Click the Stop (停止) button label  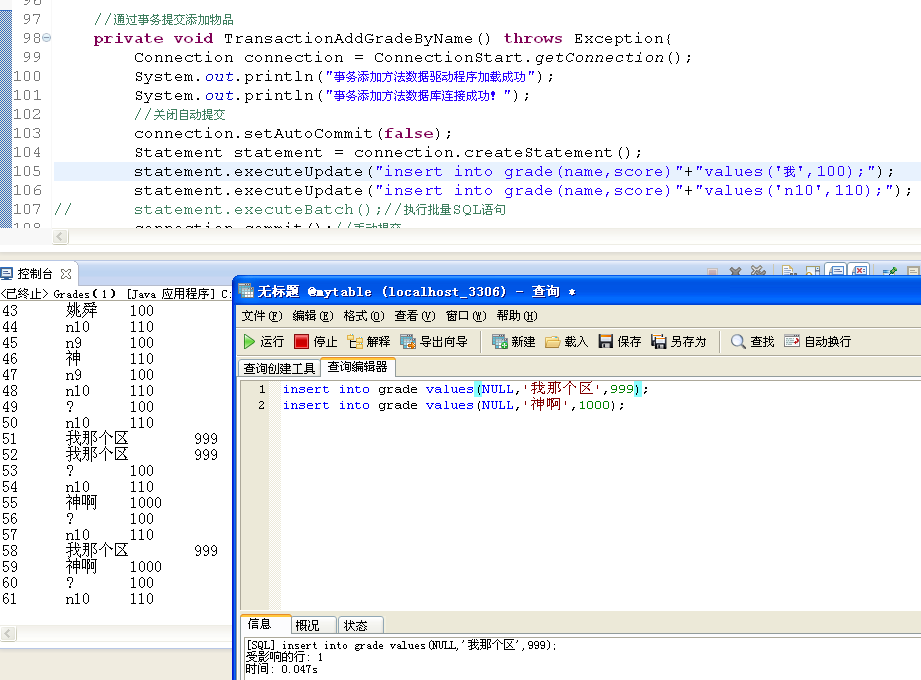(325, 342)
